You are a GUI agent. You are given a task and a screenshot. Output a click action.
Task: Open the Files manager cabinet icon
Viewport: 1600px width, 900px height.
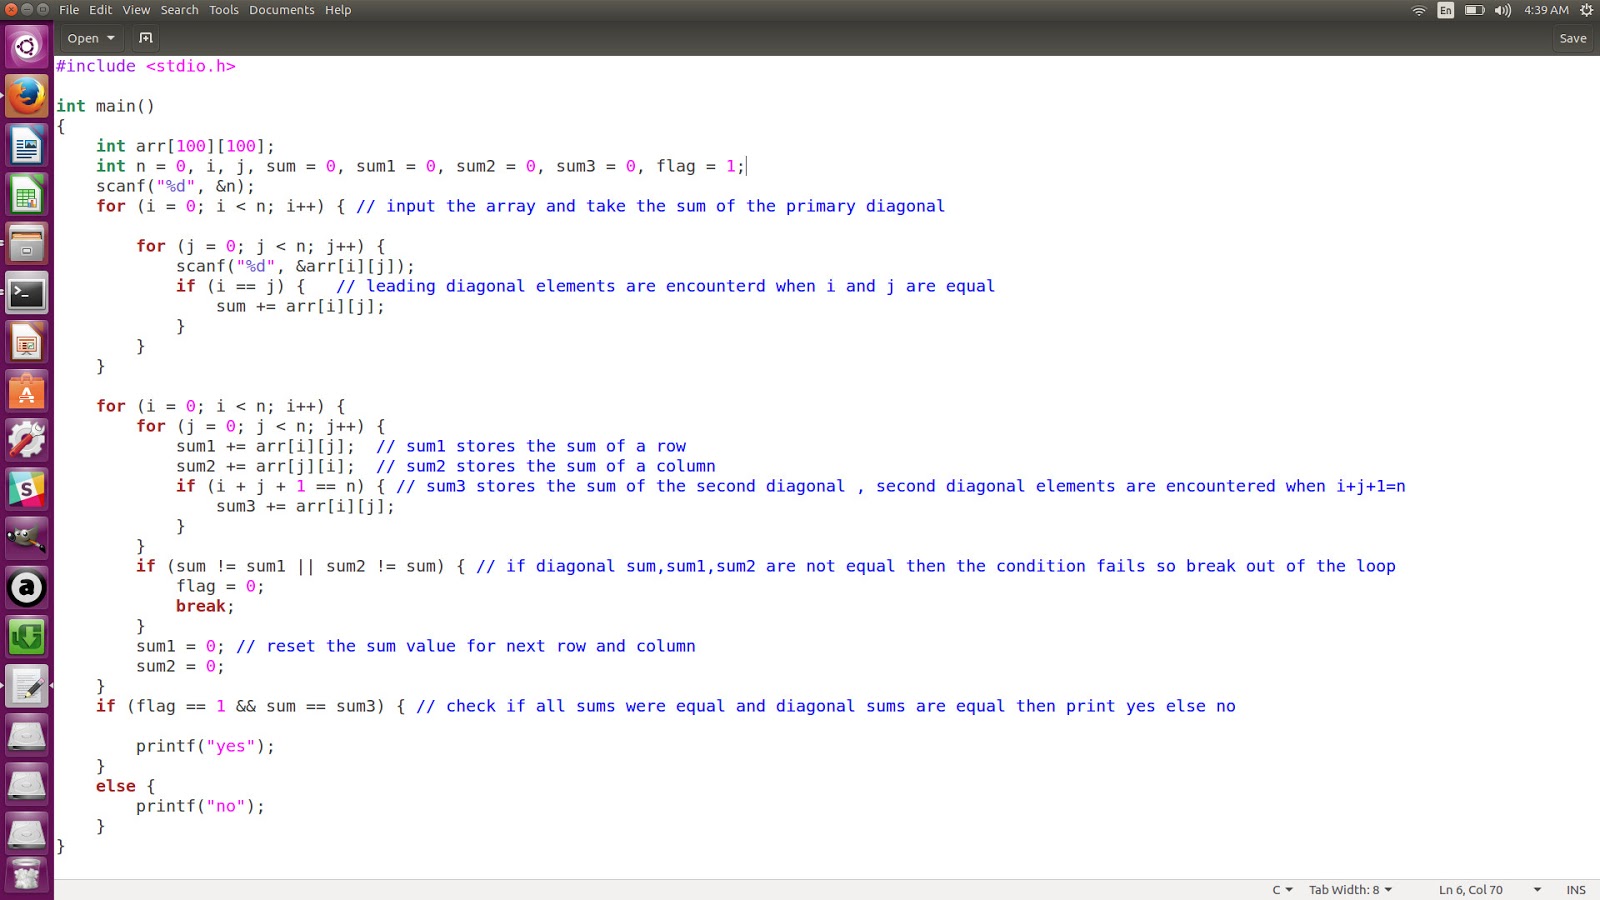(x=27, y=244)
